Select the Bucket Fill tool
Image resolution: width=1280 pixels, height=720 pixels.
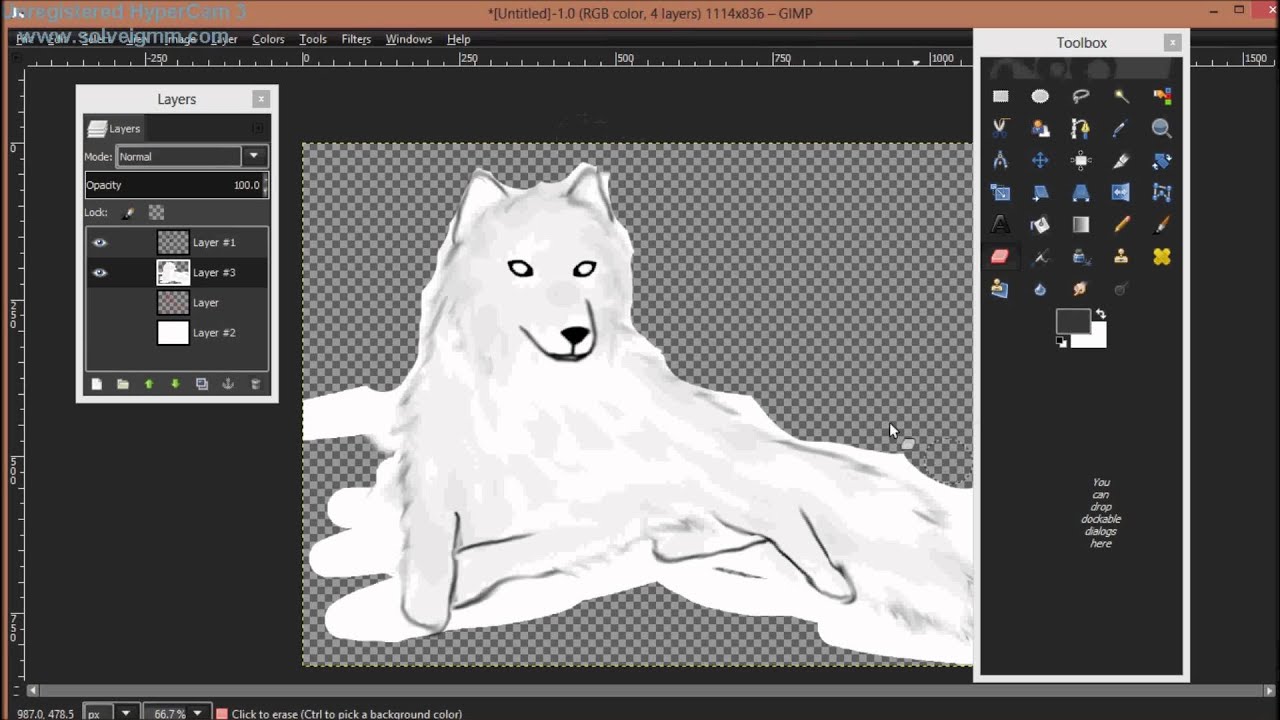coord(1040,224)
